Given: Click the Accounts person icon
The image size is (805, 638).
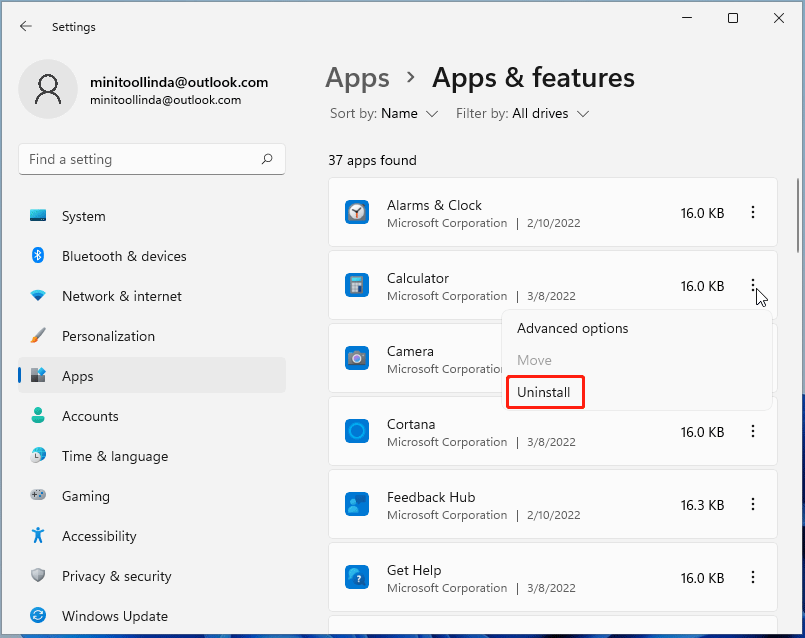Looking at the screenshot, I should point(38,415).
